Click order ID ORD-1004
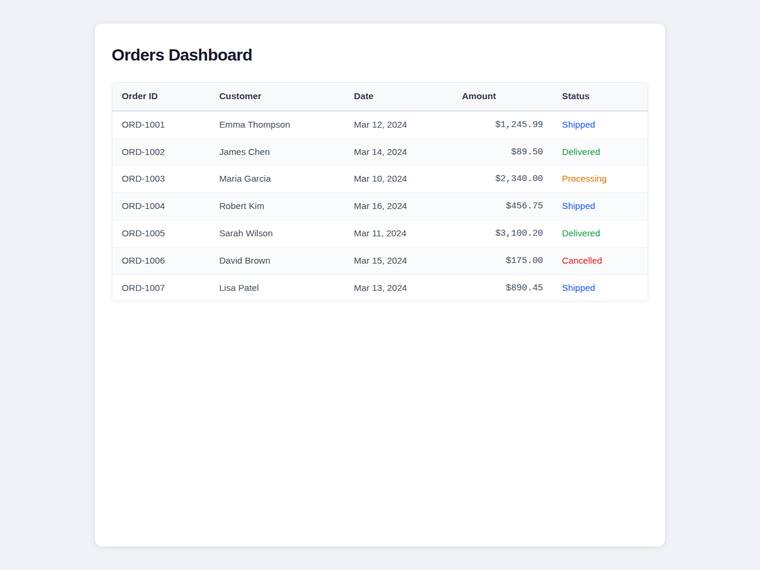Screen dimensions: 760x570 143,206
